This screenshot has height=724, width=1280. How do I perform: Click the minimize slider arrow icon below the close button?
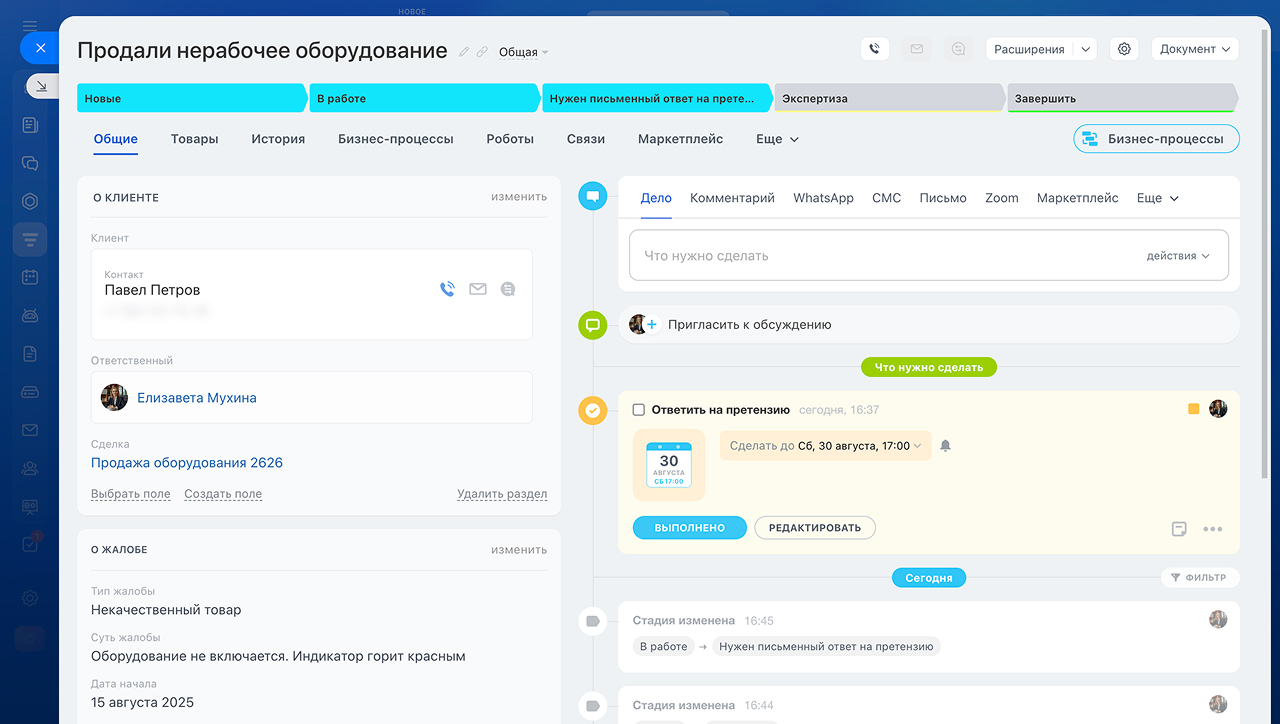pos(42,87)
